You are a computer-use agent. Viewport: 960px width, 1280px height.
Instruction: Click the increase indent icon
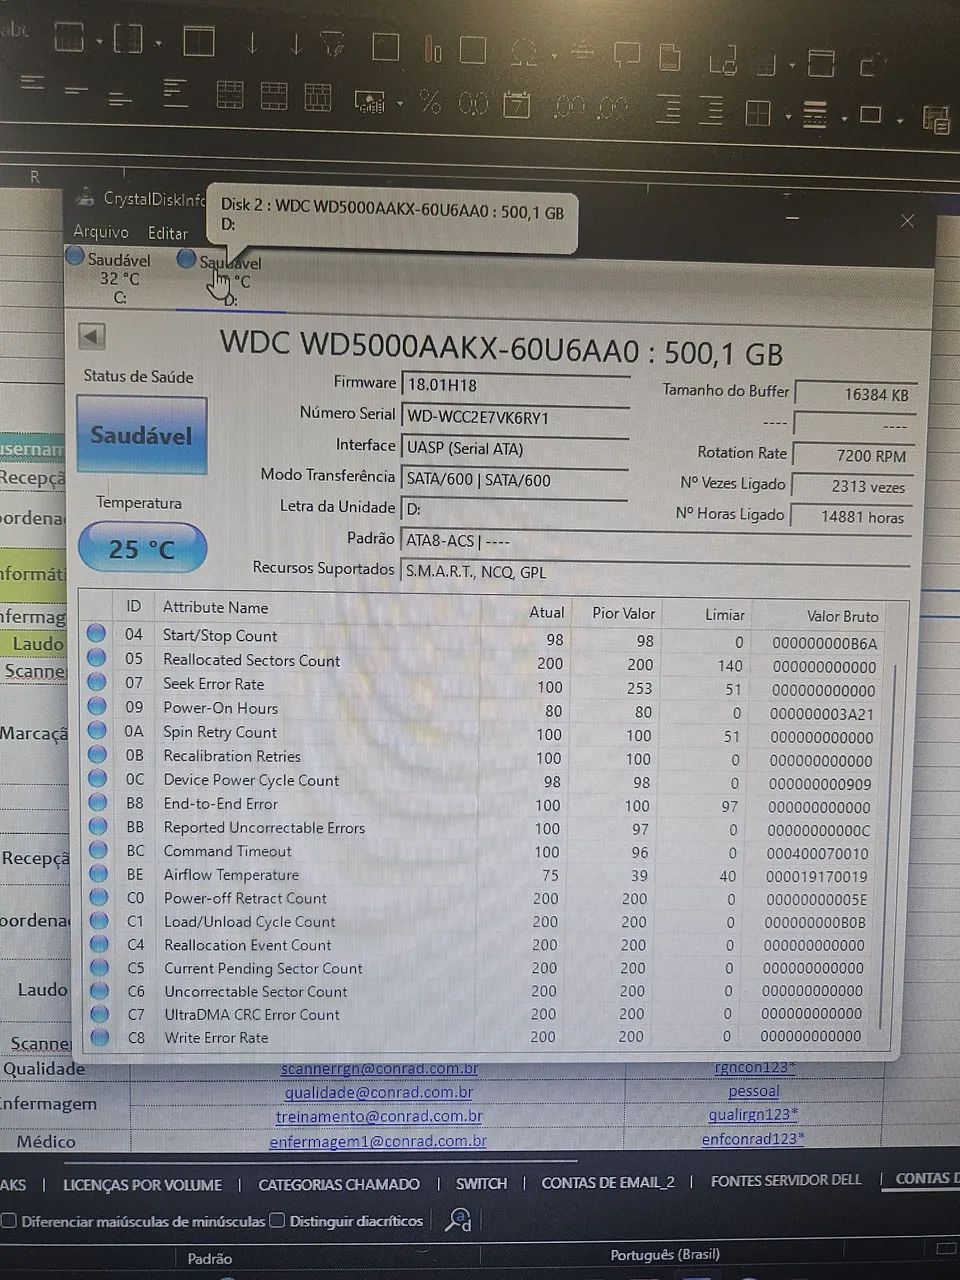[668, 108]
